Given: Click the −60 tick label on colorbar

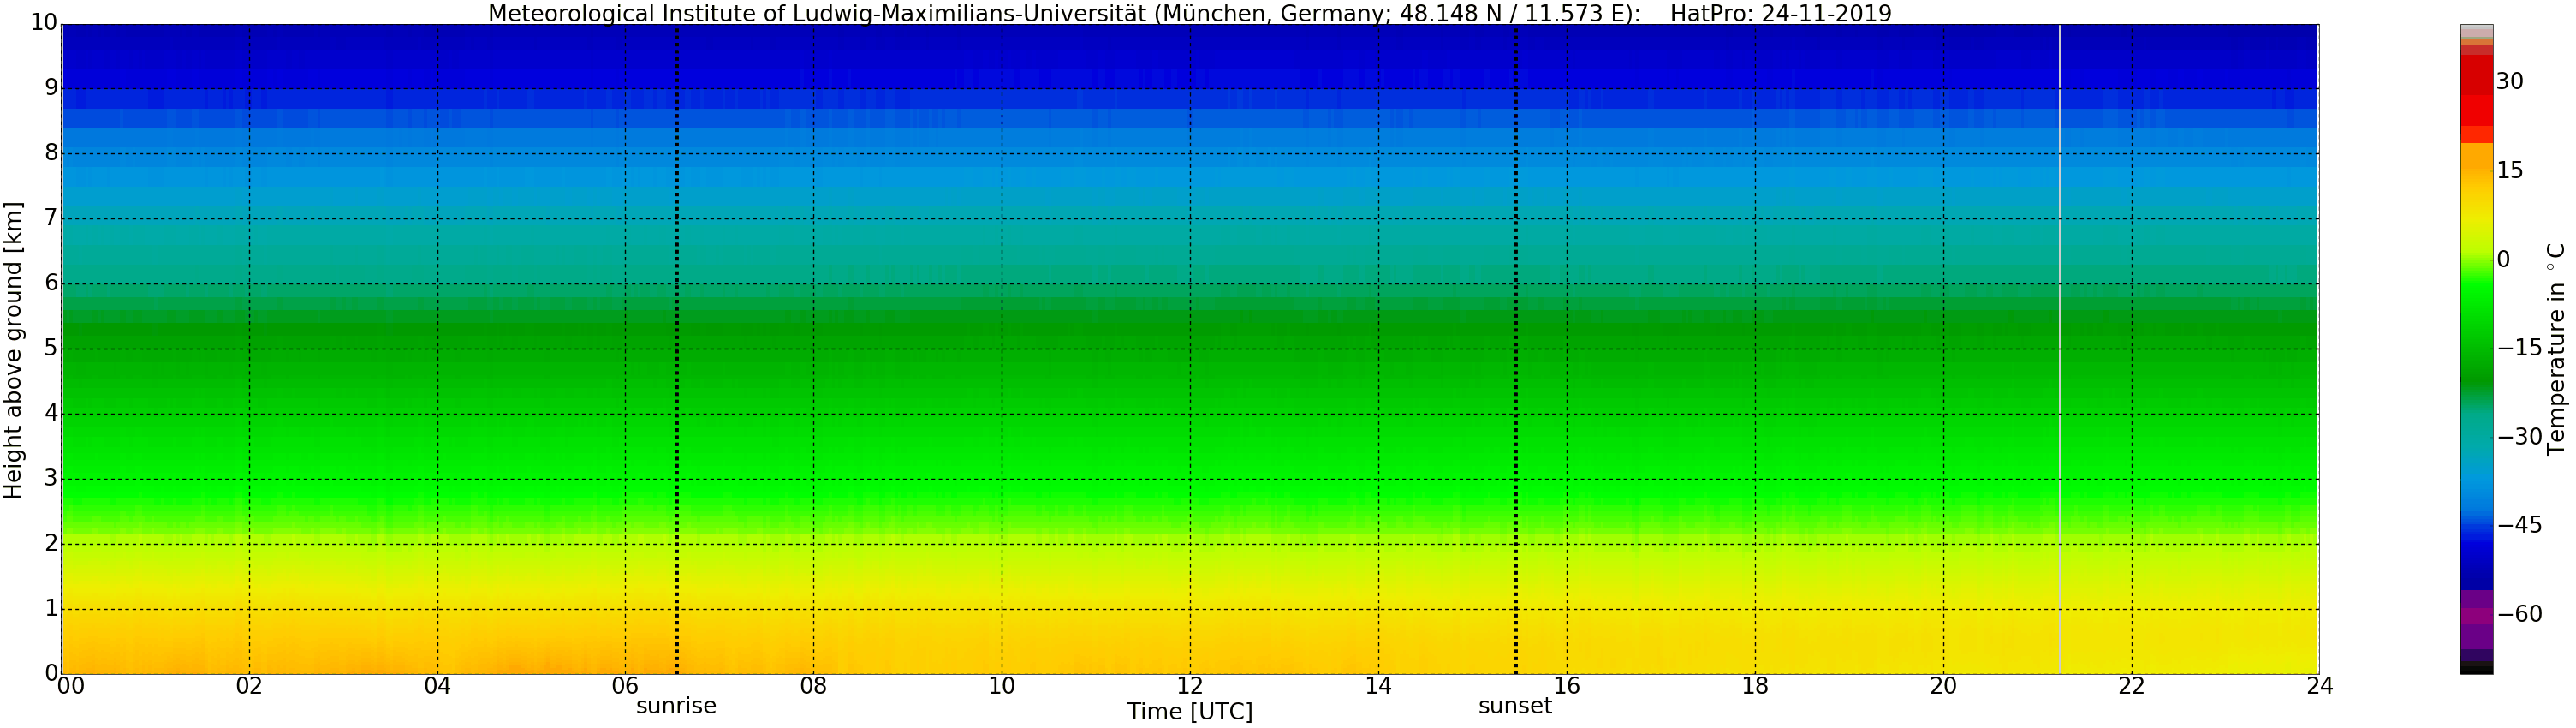Looking at the screenshot, I should [2519, 614].
